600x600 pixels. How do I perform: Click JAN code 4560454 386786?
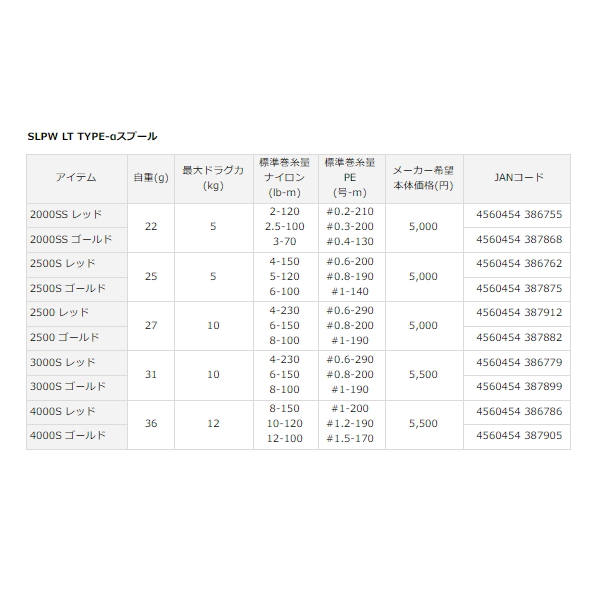(x=519, y=411)
